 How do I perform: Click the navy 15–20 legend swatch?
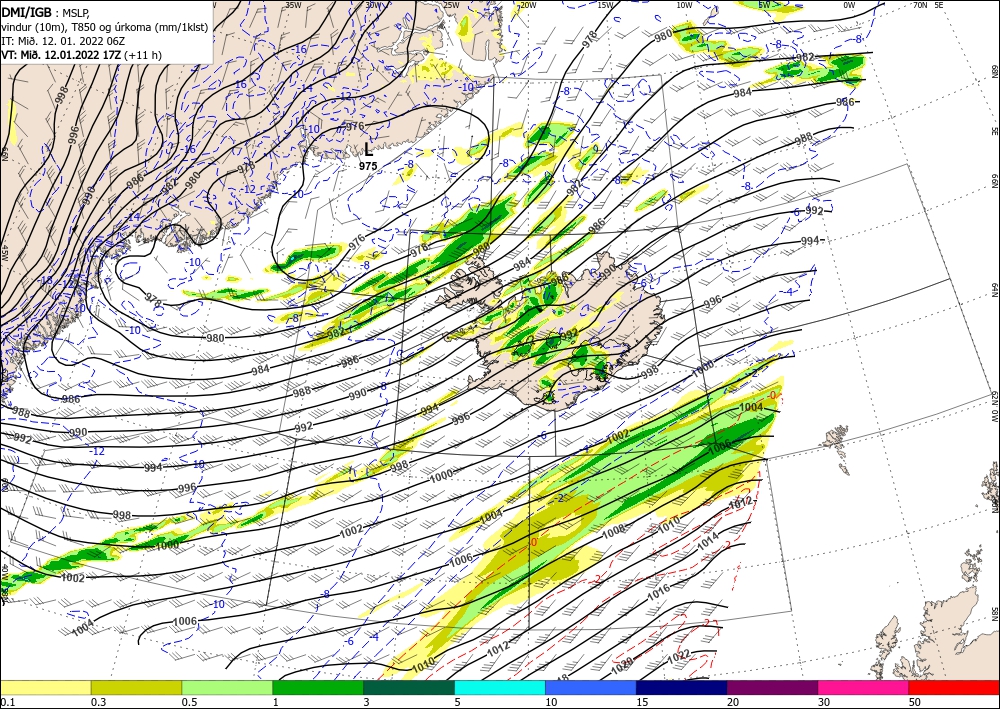(682, 687)
